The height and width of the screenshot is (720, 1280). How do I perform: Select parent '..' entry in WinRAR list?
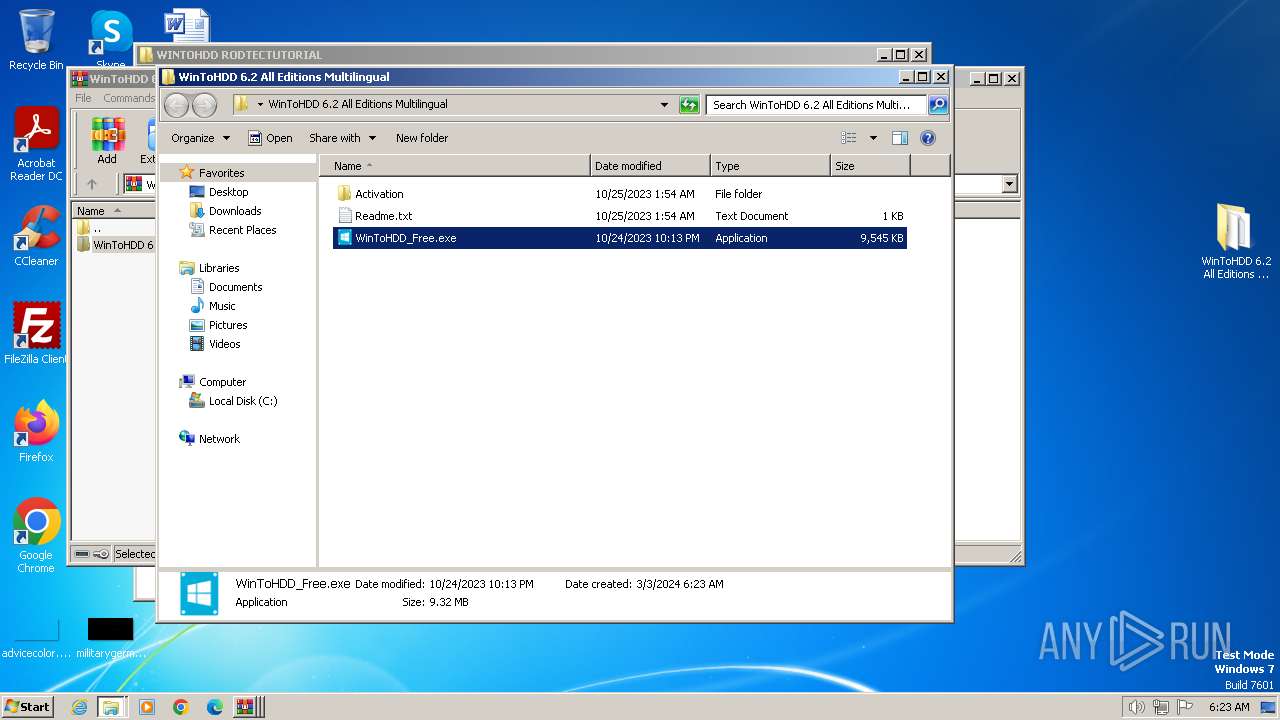(x=90, y=228)
